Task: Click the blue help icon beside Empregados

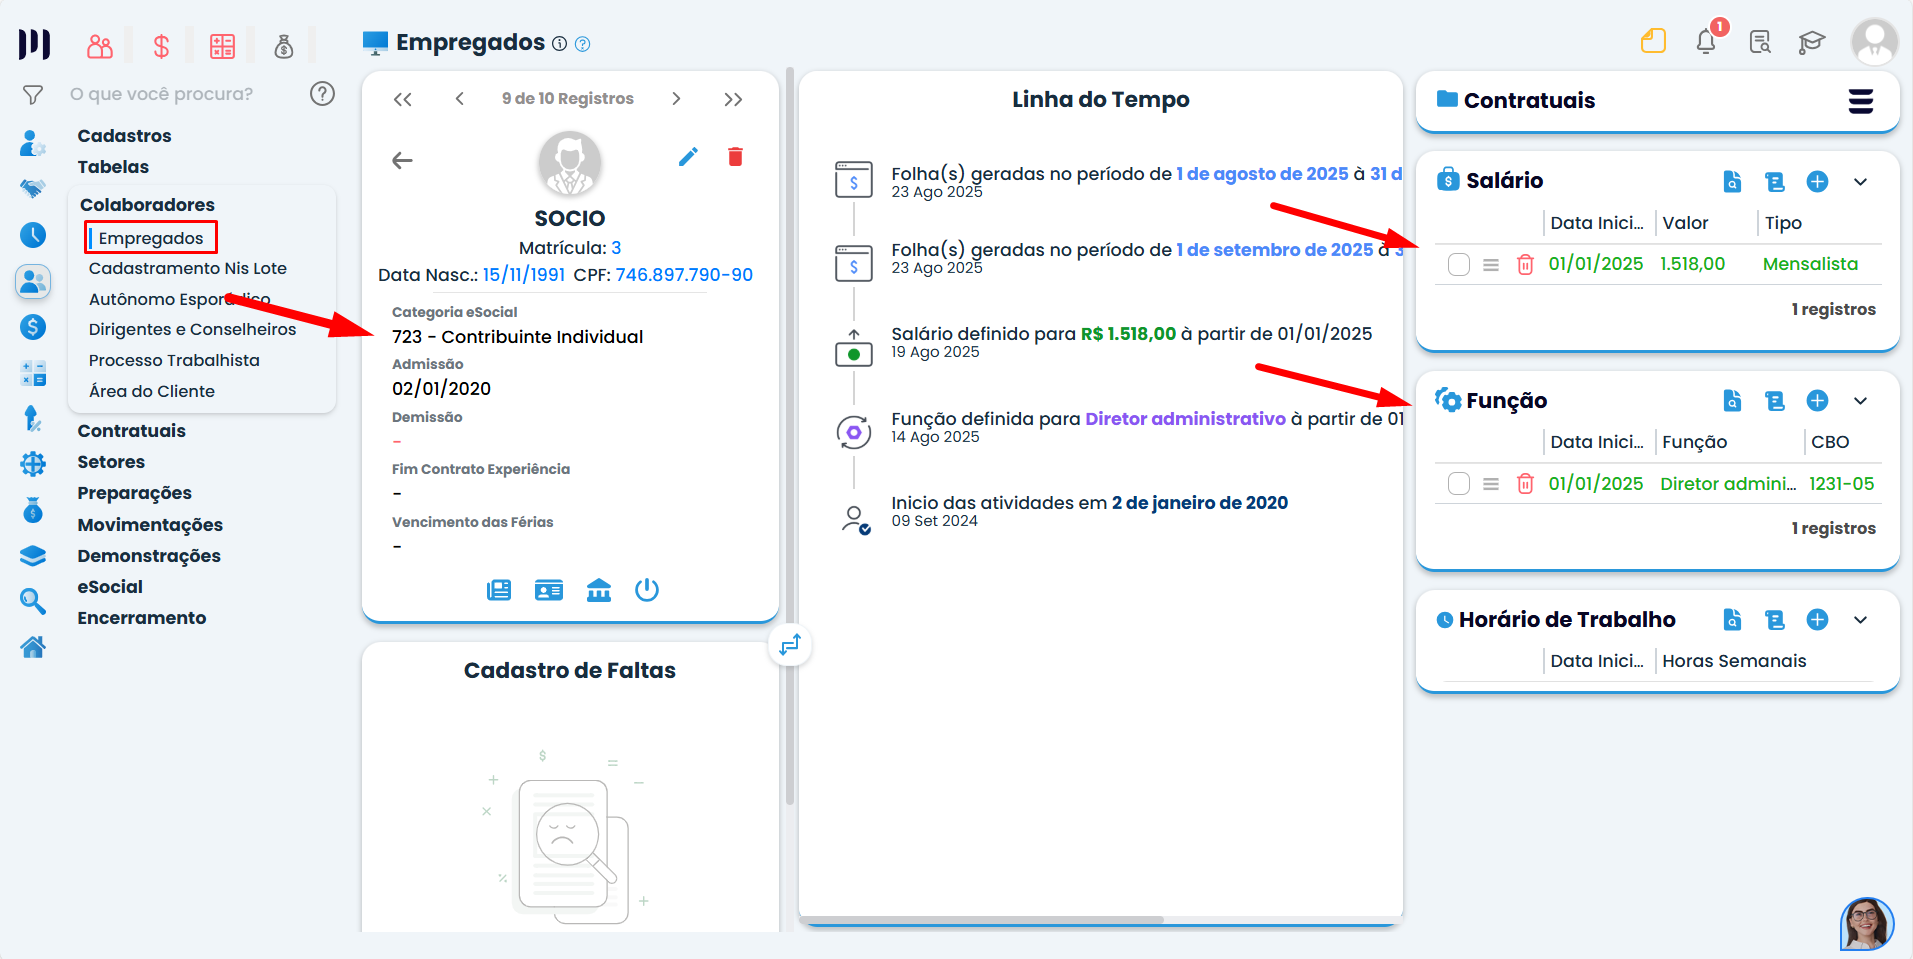Action: coord(583,44)
